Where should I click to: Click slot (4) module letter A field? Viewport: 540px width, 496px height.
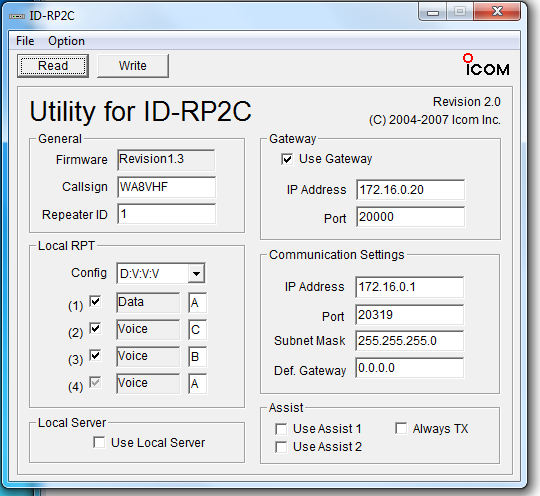point(197,383)
